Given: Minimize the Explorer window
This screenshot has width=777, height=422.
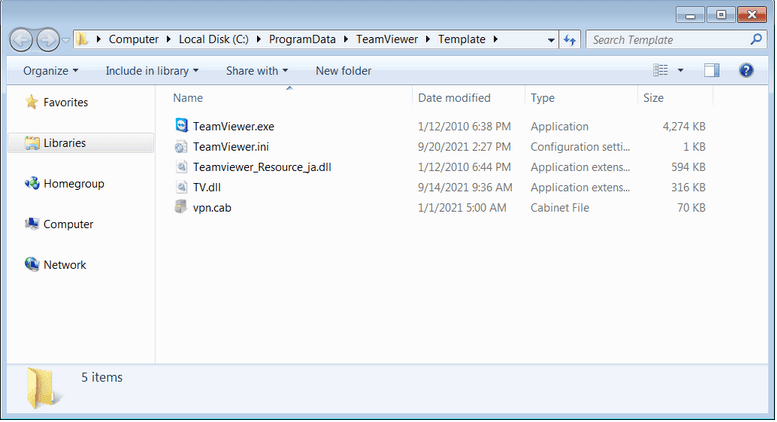Looking at the screenshot, I should point(690,15).
